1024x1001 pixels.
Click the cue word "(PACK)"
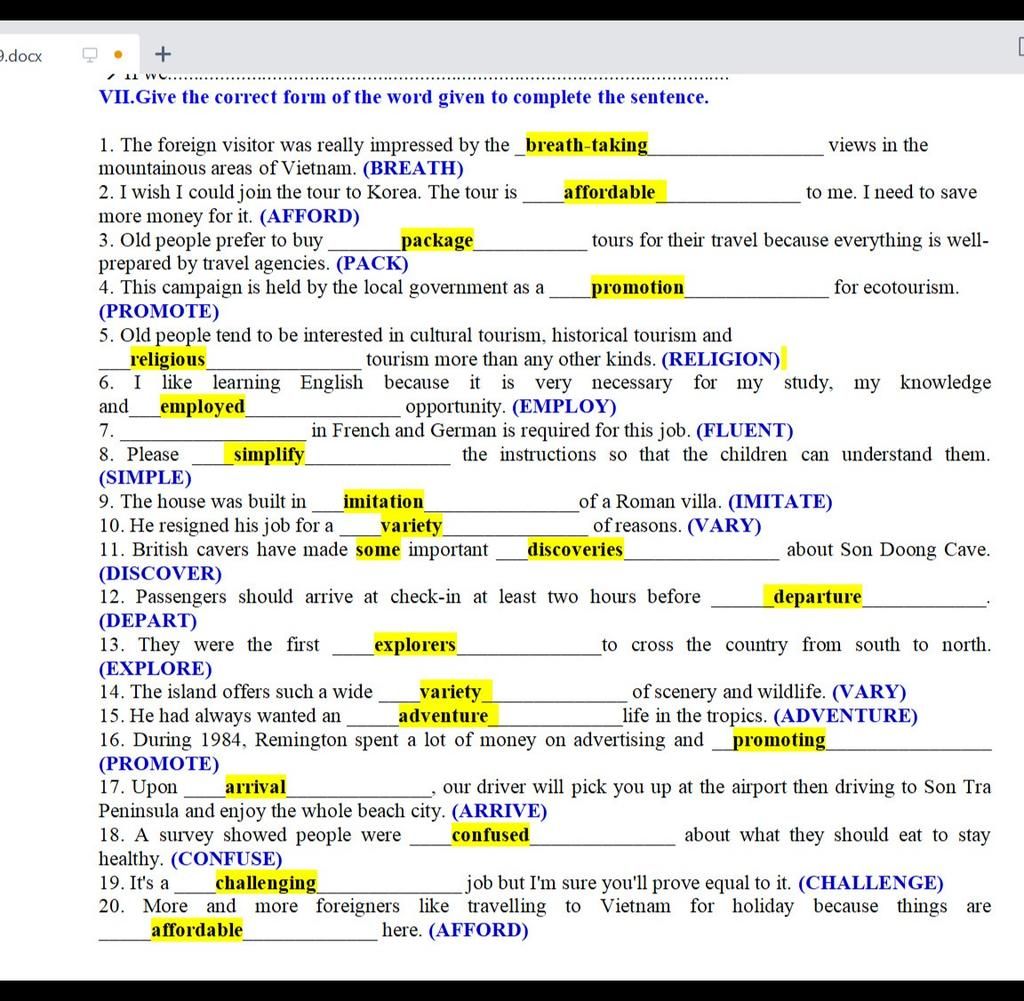click(x=372, y=264)
